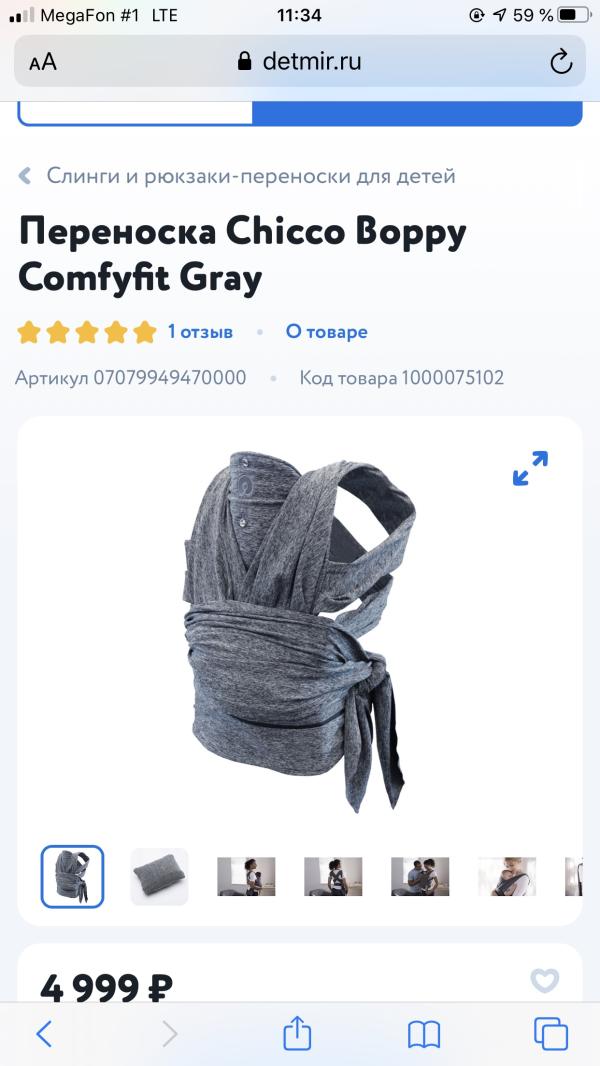600x1066 pixels.
Task: Go back with Safari back arrow
Action: [43, 1034]
